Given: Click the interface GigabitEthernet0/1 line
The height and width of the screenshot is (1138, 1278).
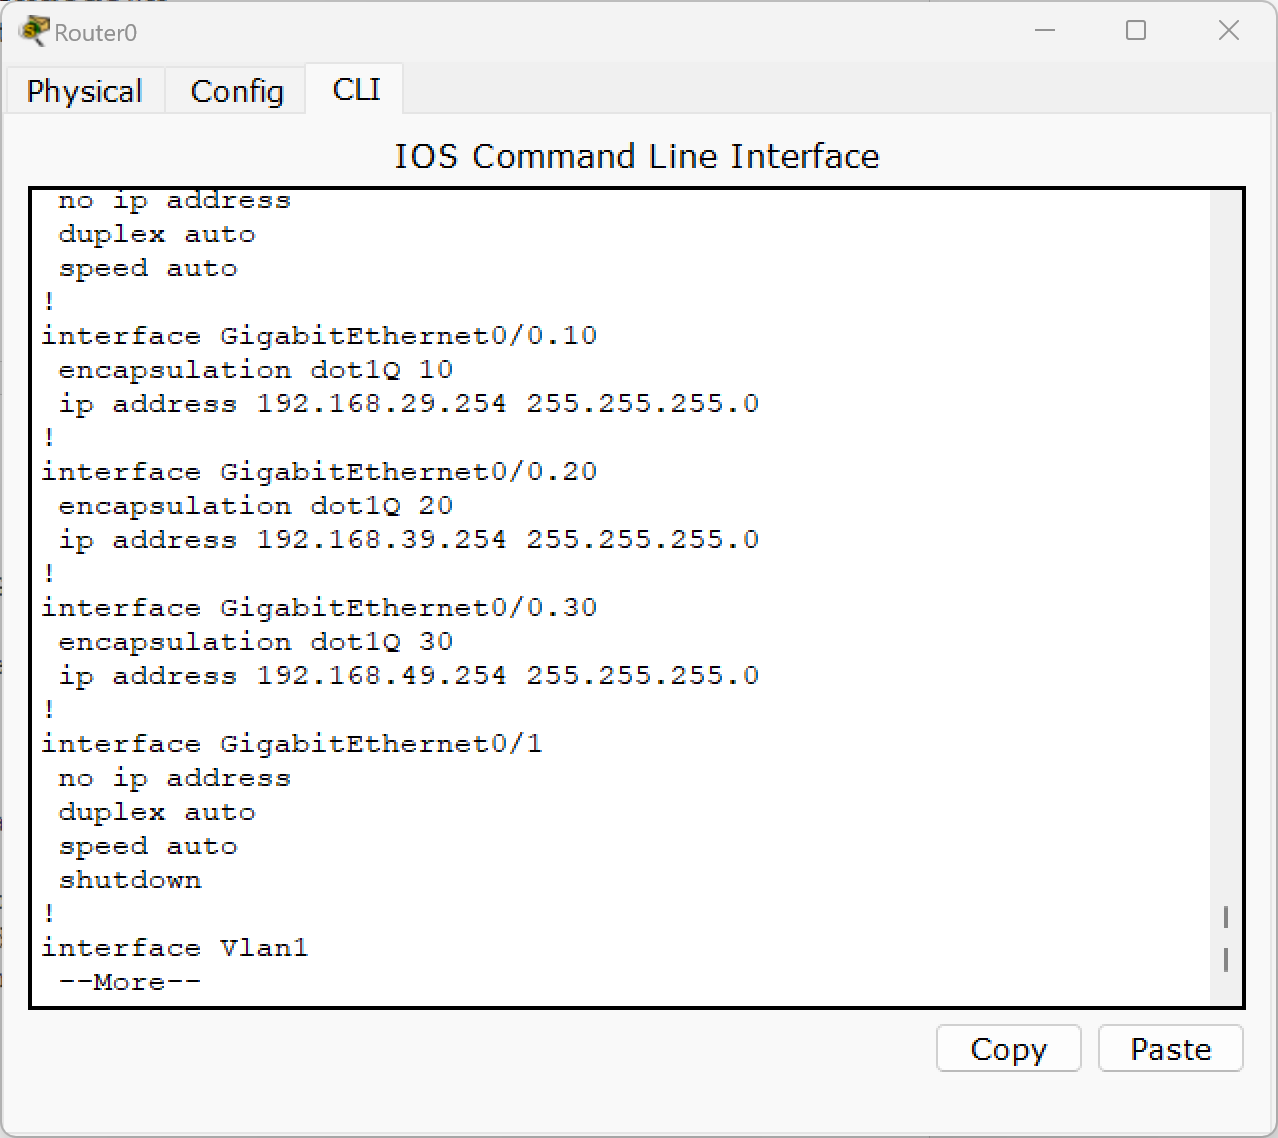Looking at the screenshot, I should [291, 744].
